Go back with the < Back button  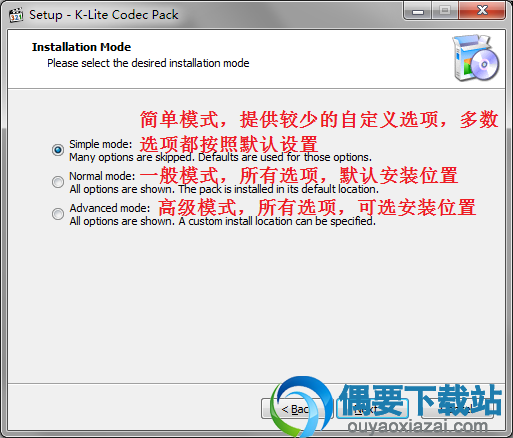pyautogui.click(x=297, y=409)
